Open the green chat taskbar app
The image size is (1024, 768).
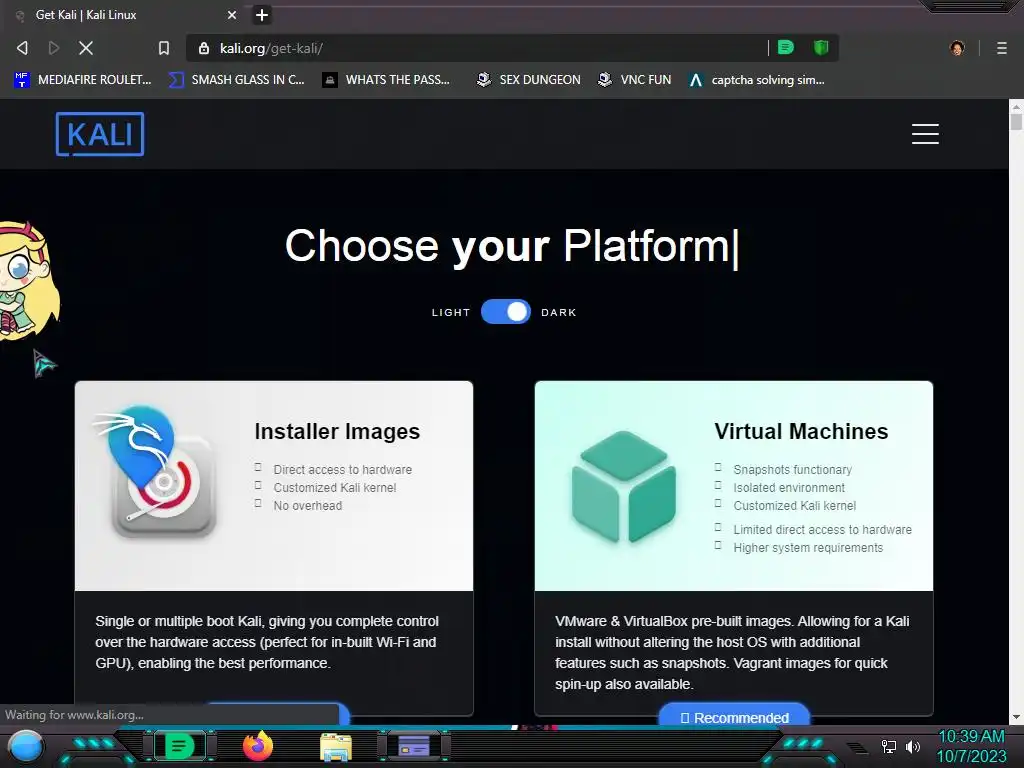point(178,746)
